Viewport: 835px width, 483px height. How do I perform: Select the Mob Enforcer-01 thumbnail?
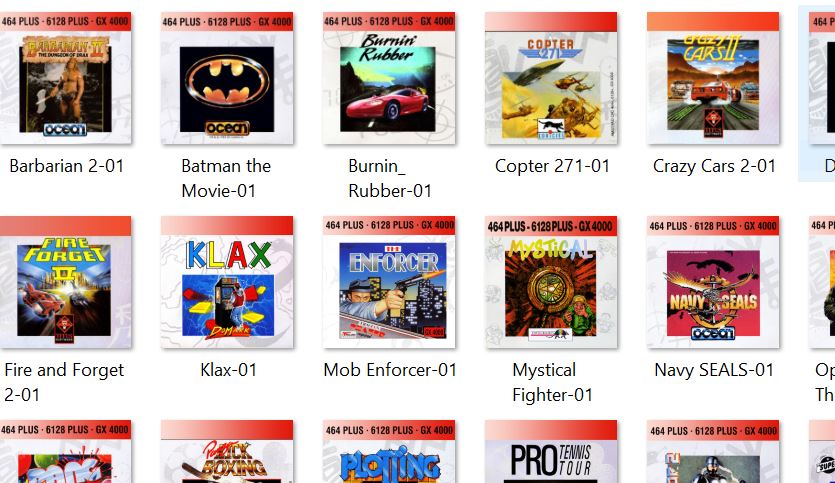tap(389, 282)
